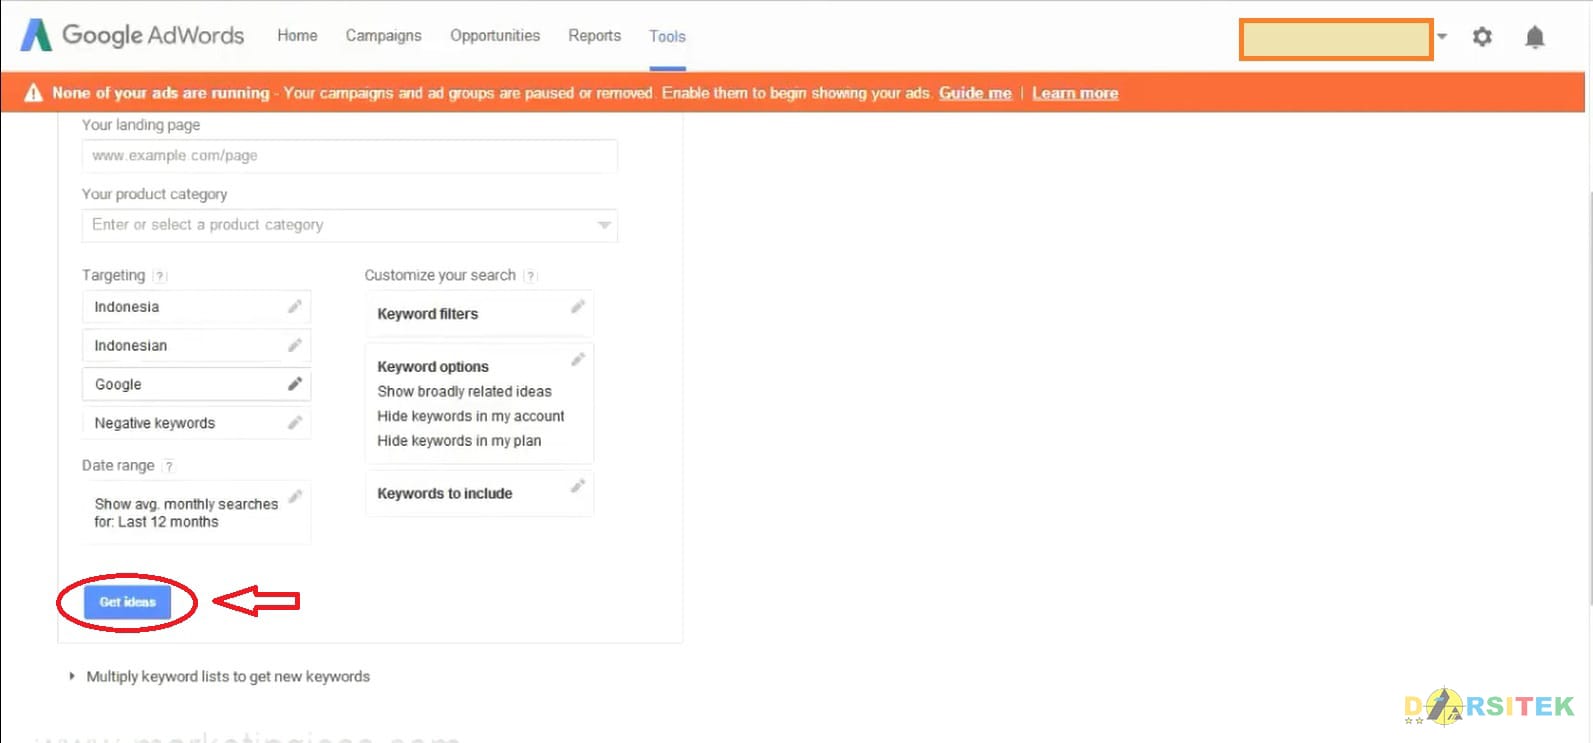Viewport: 1593px width, 743px height.
Task: Open the Campaigns tab
Action: click(384, 36)
